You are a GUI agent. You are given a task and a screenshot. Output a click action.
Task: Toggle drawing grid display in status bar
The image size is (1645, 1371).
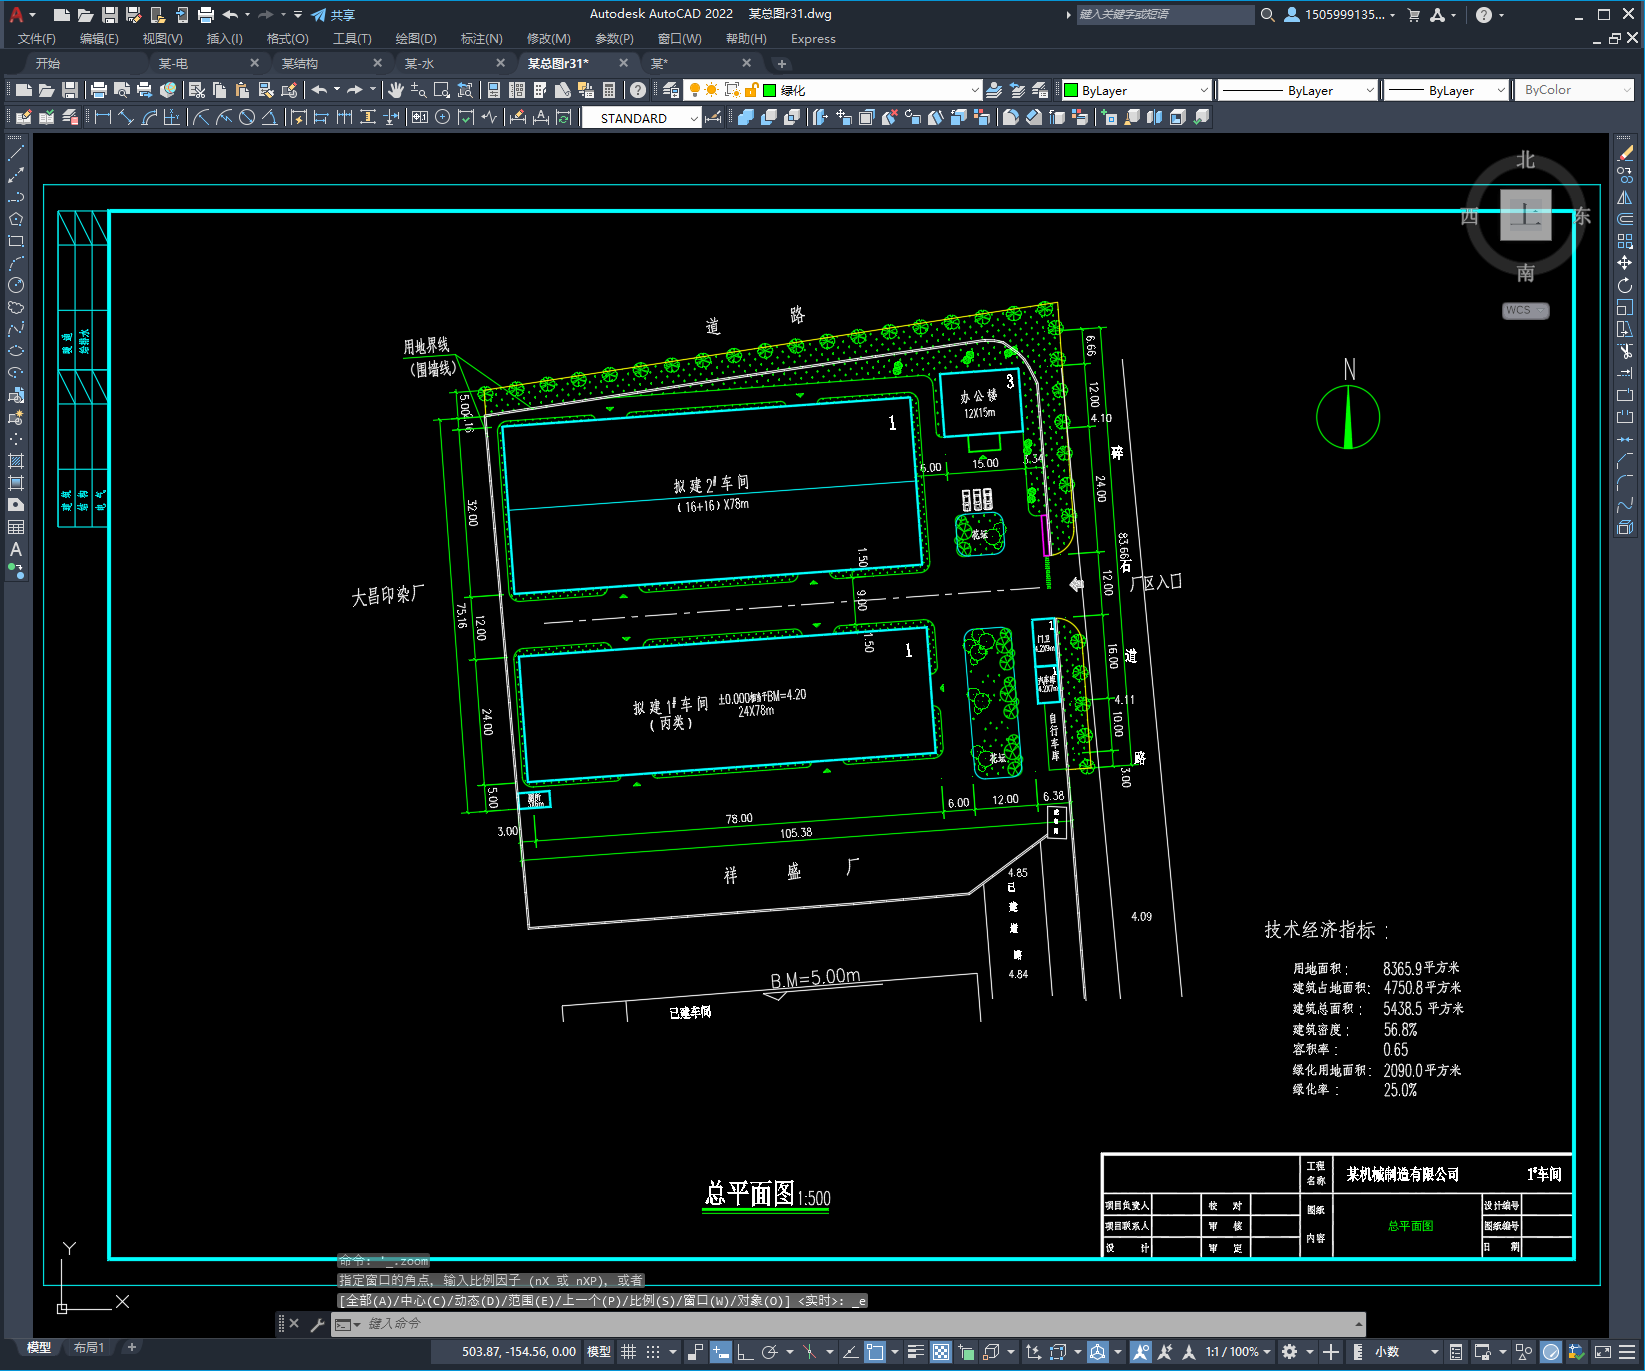[x=628, y=1352]
